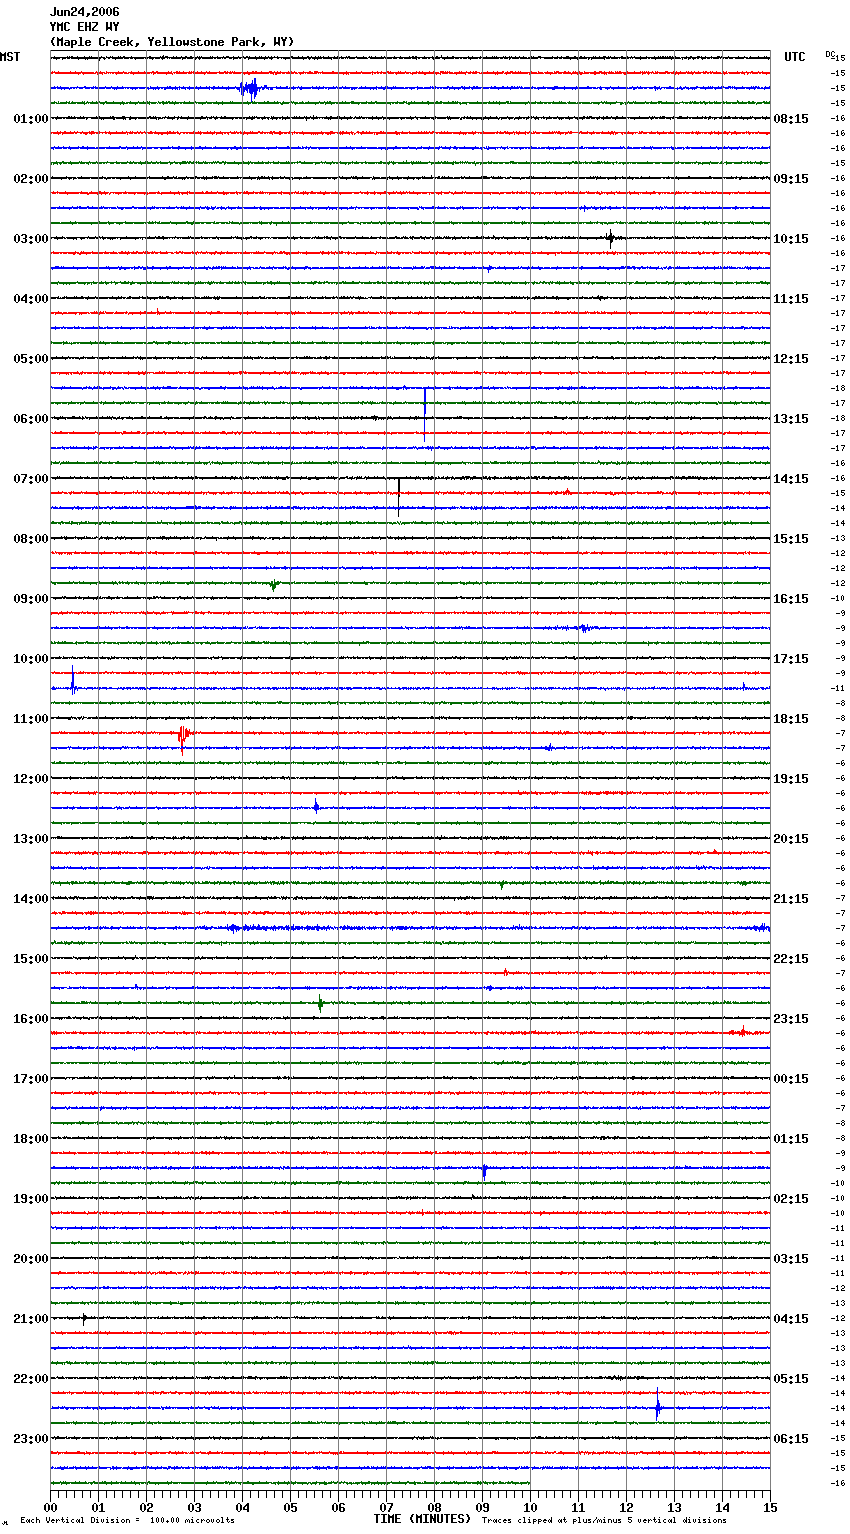Click the blue seismic burst near minute 4 at top

(250, 89)
